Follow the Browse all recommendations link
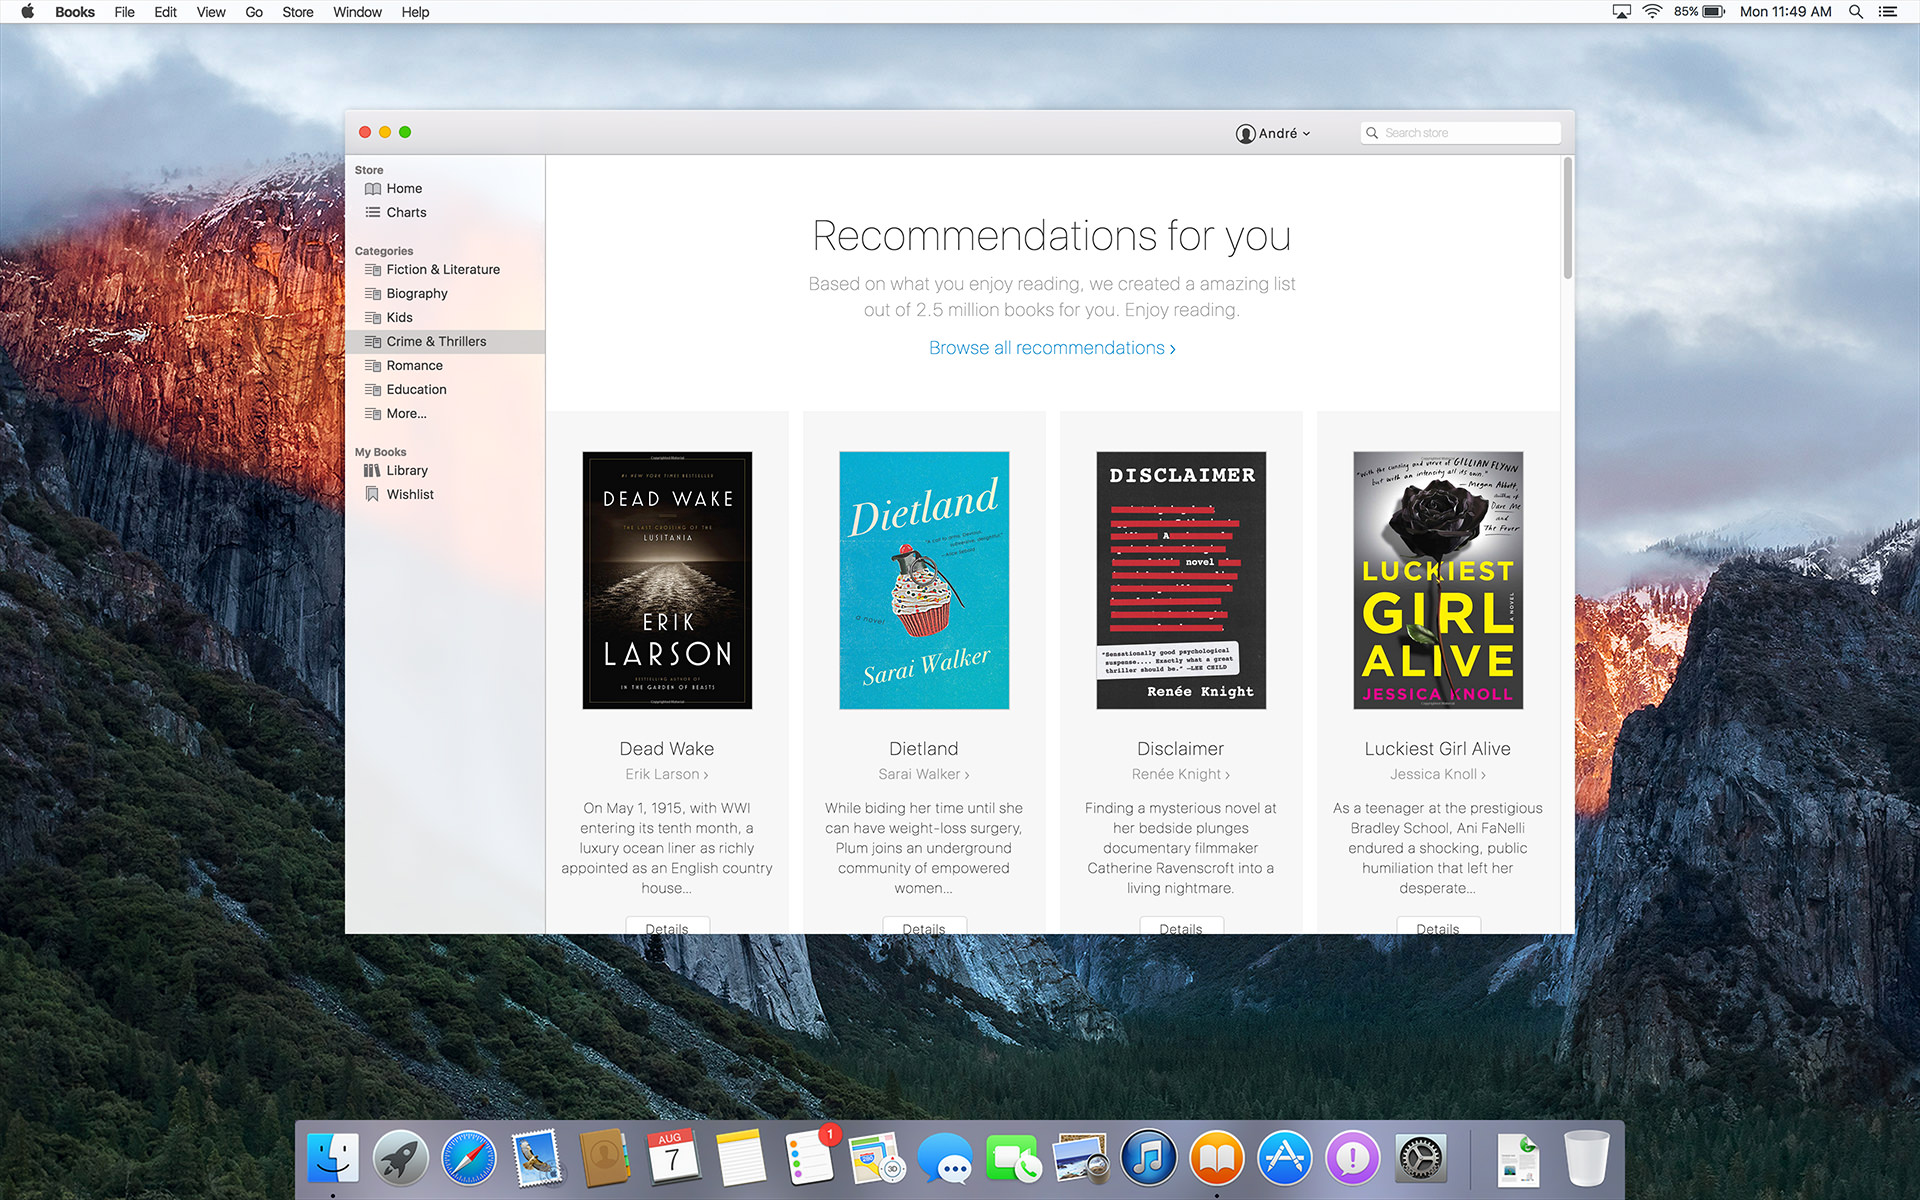Viewport: 1920px width, 1200px height. (1052, 348)
